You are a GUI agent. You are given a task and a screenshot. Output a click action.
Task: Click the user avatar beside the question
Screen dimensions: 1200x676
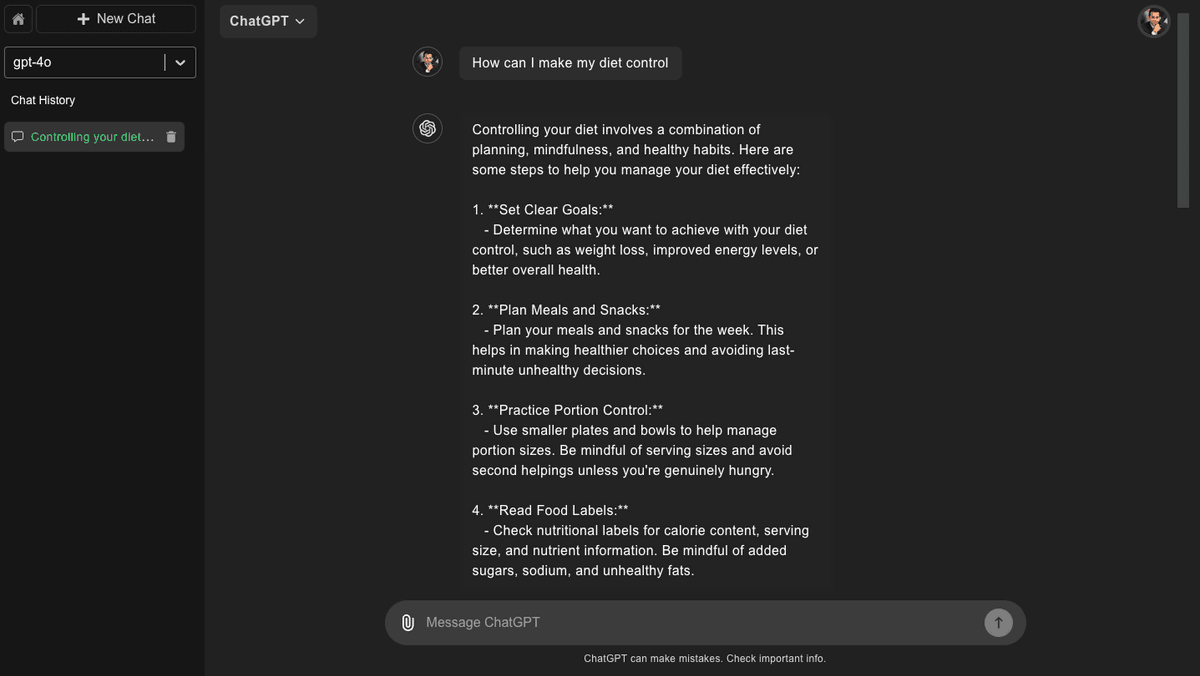point(428,62)
